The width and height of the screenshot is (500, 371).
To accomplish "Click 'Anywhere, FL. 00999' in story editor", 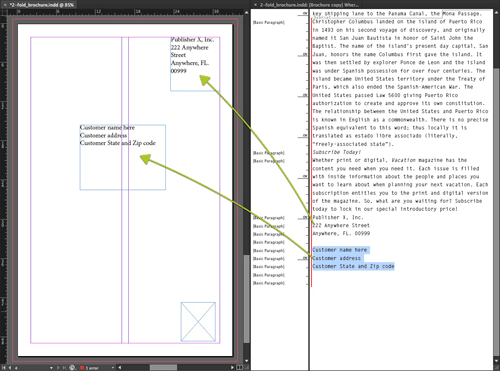I will (x=341, y=233).
